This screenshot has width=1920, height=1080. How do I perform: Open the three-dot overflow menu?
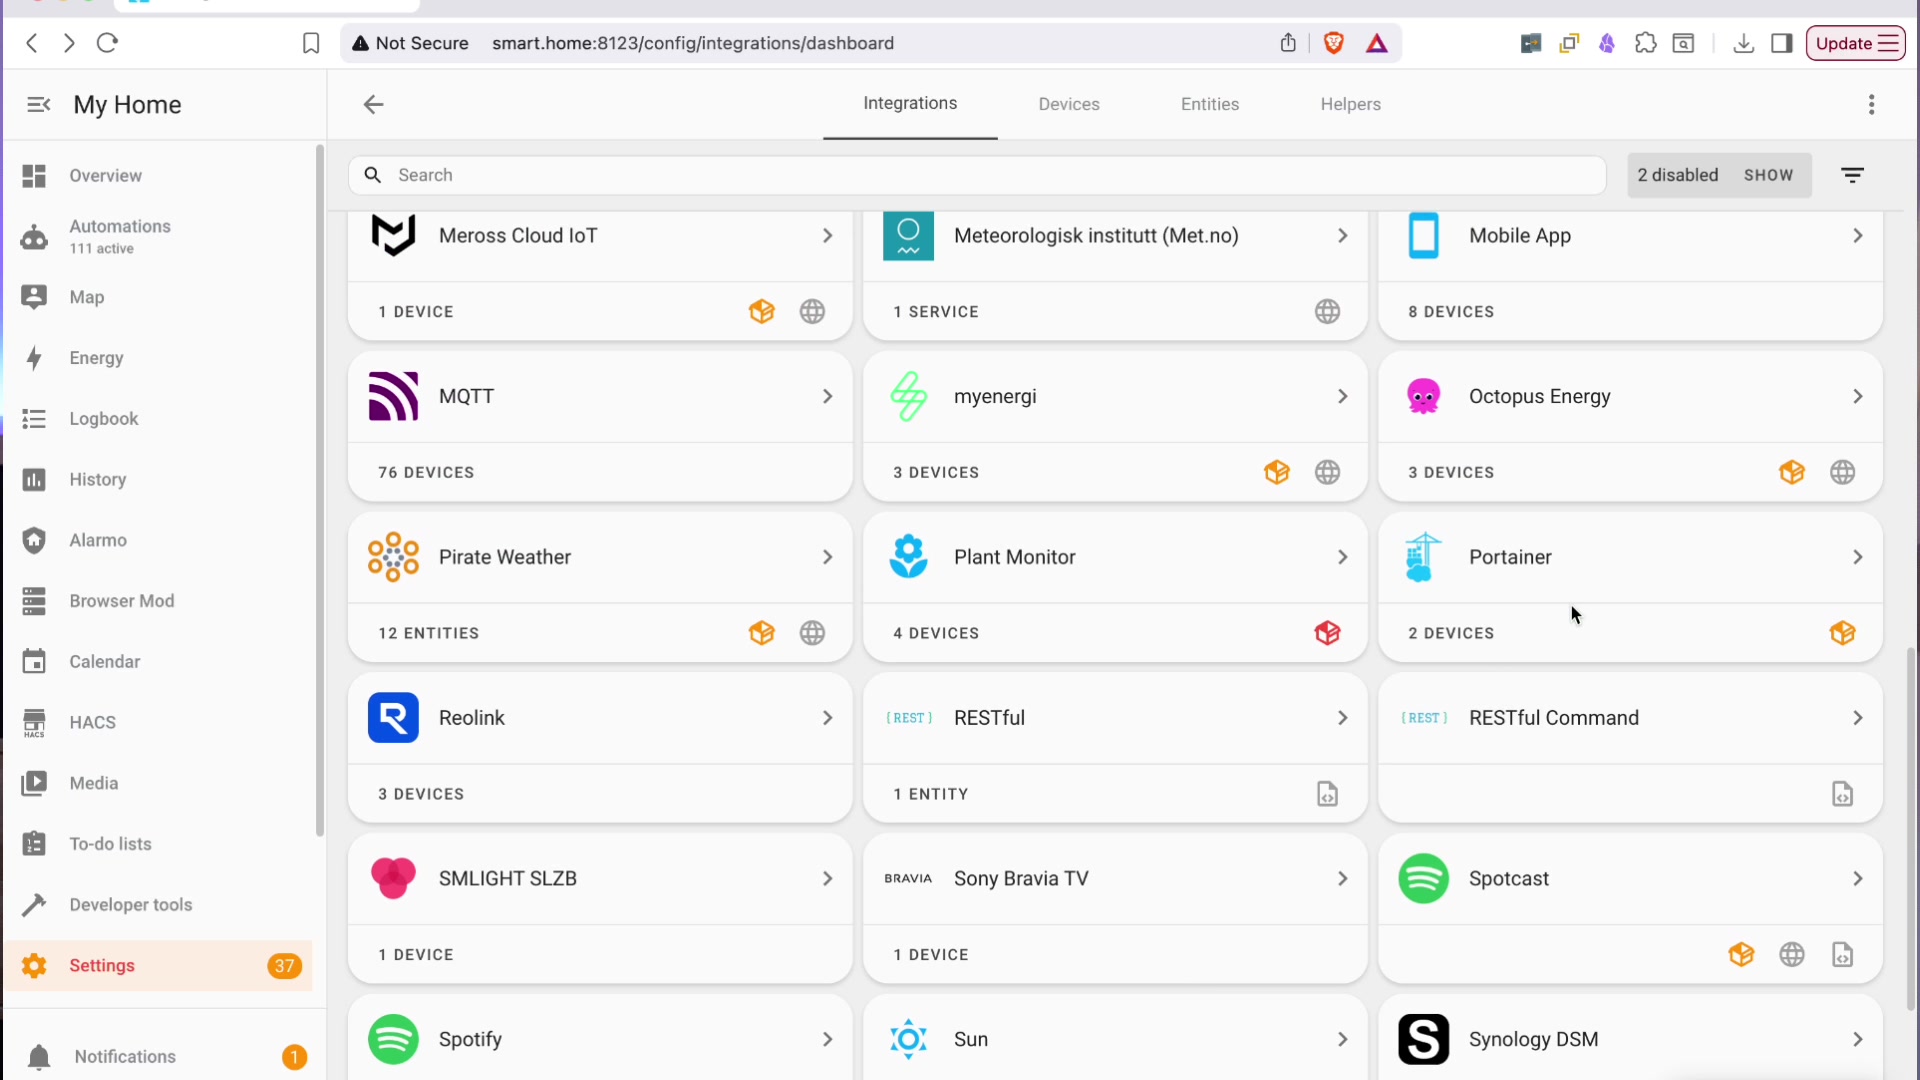click(1871, 105)
